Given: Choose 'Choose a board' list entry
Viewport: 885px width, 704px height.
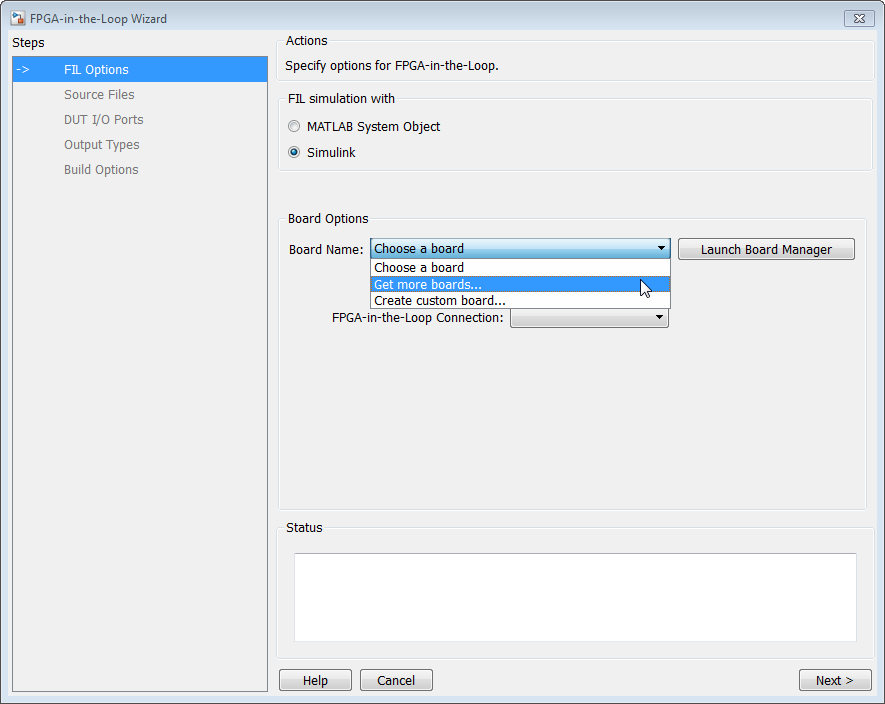Looking at the screenshot, I should click(x=520, y=268).
